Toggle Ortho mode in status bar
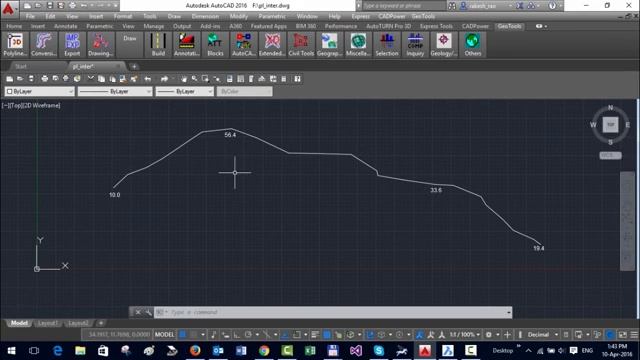The image size is (640, 360). (x=237, y=335)
